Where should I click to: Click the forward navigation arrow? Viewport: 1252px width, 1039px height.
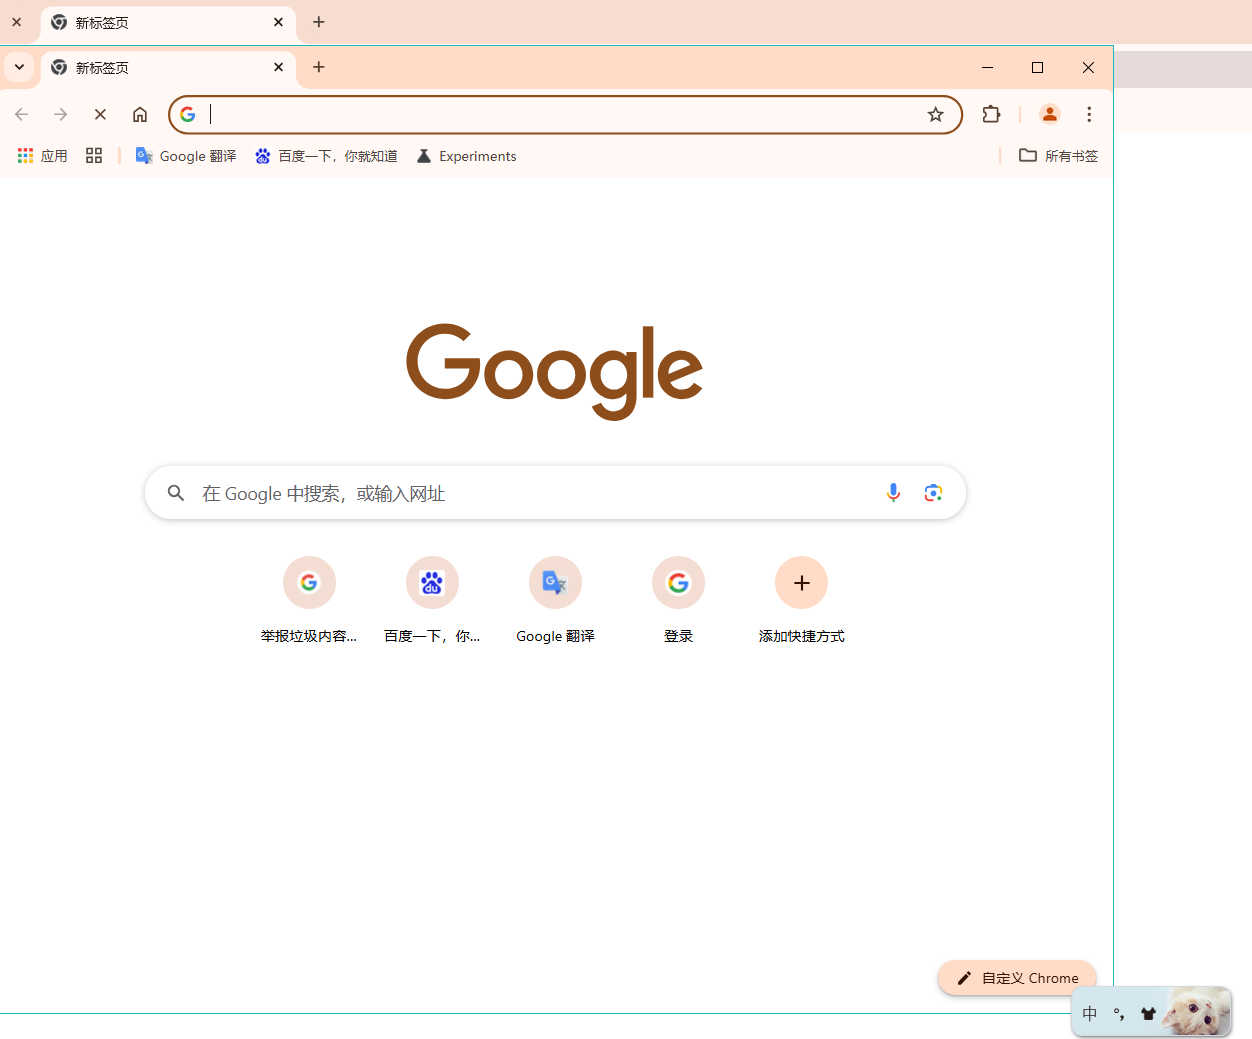pos(61,114)
